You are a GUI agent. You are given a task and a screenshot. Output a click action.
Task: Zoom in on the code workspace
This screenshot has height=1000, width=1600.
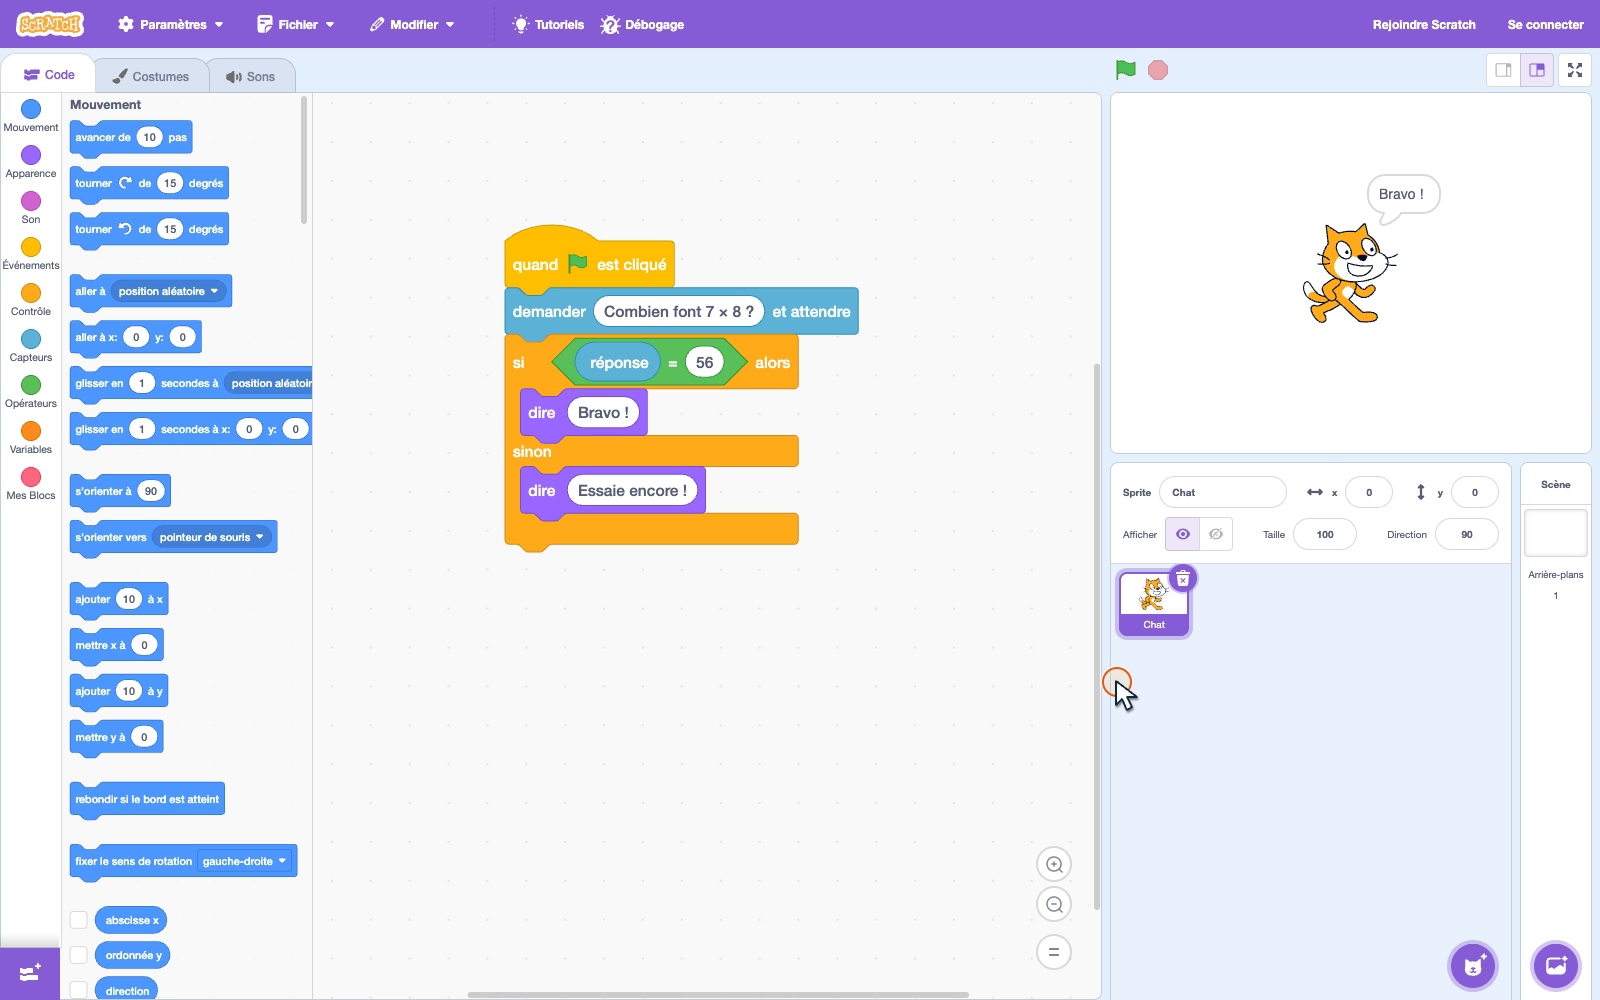click(x=1054, y=865)
